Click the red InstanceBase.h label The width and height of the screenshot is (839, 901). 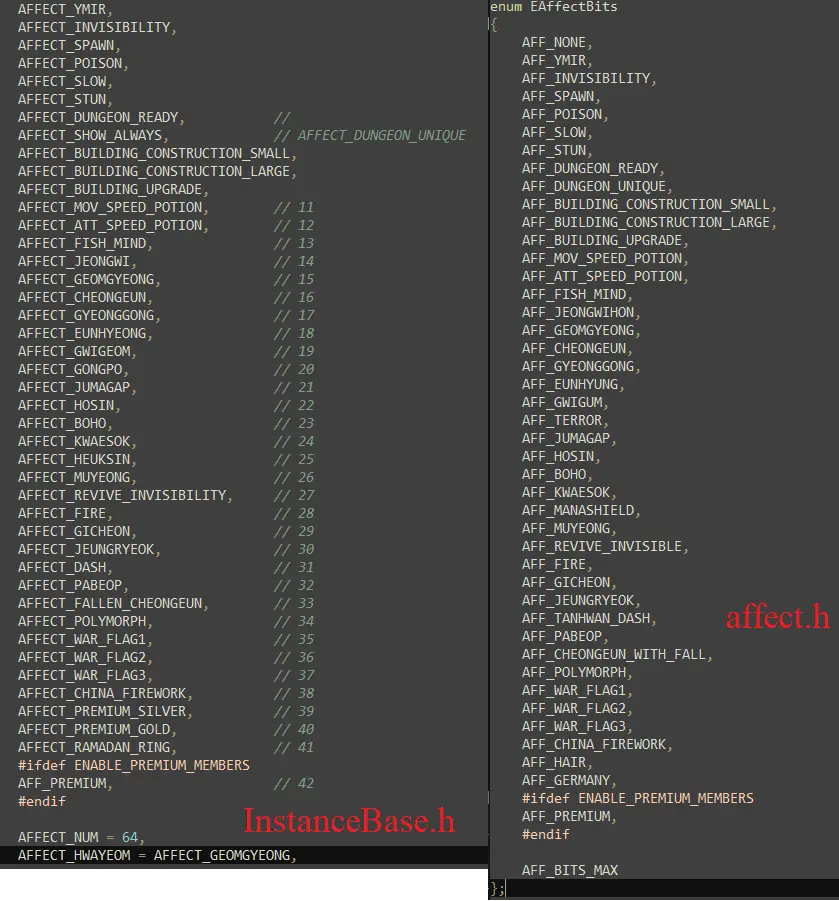click(x=349, y=822)
